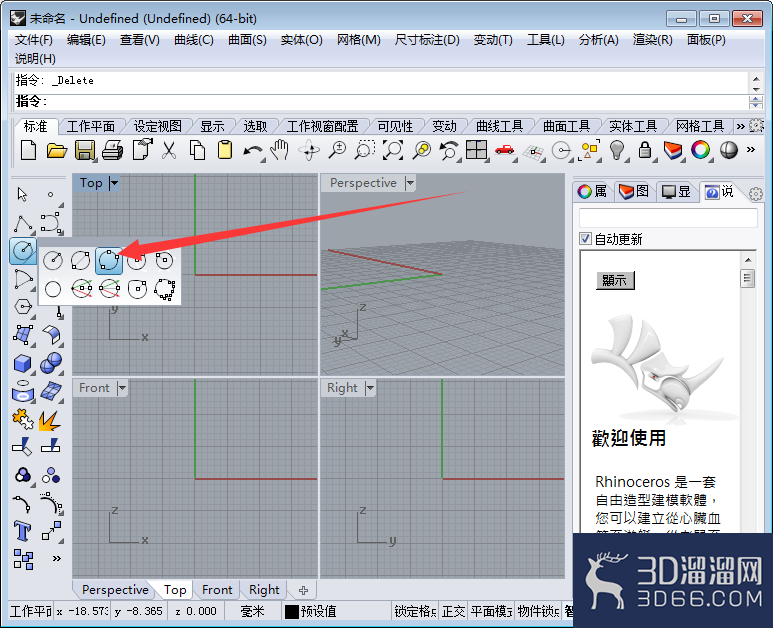Click the Explode tool icon
Viewport: 773px width, 628px height.
(x=50, y=420)
